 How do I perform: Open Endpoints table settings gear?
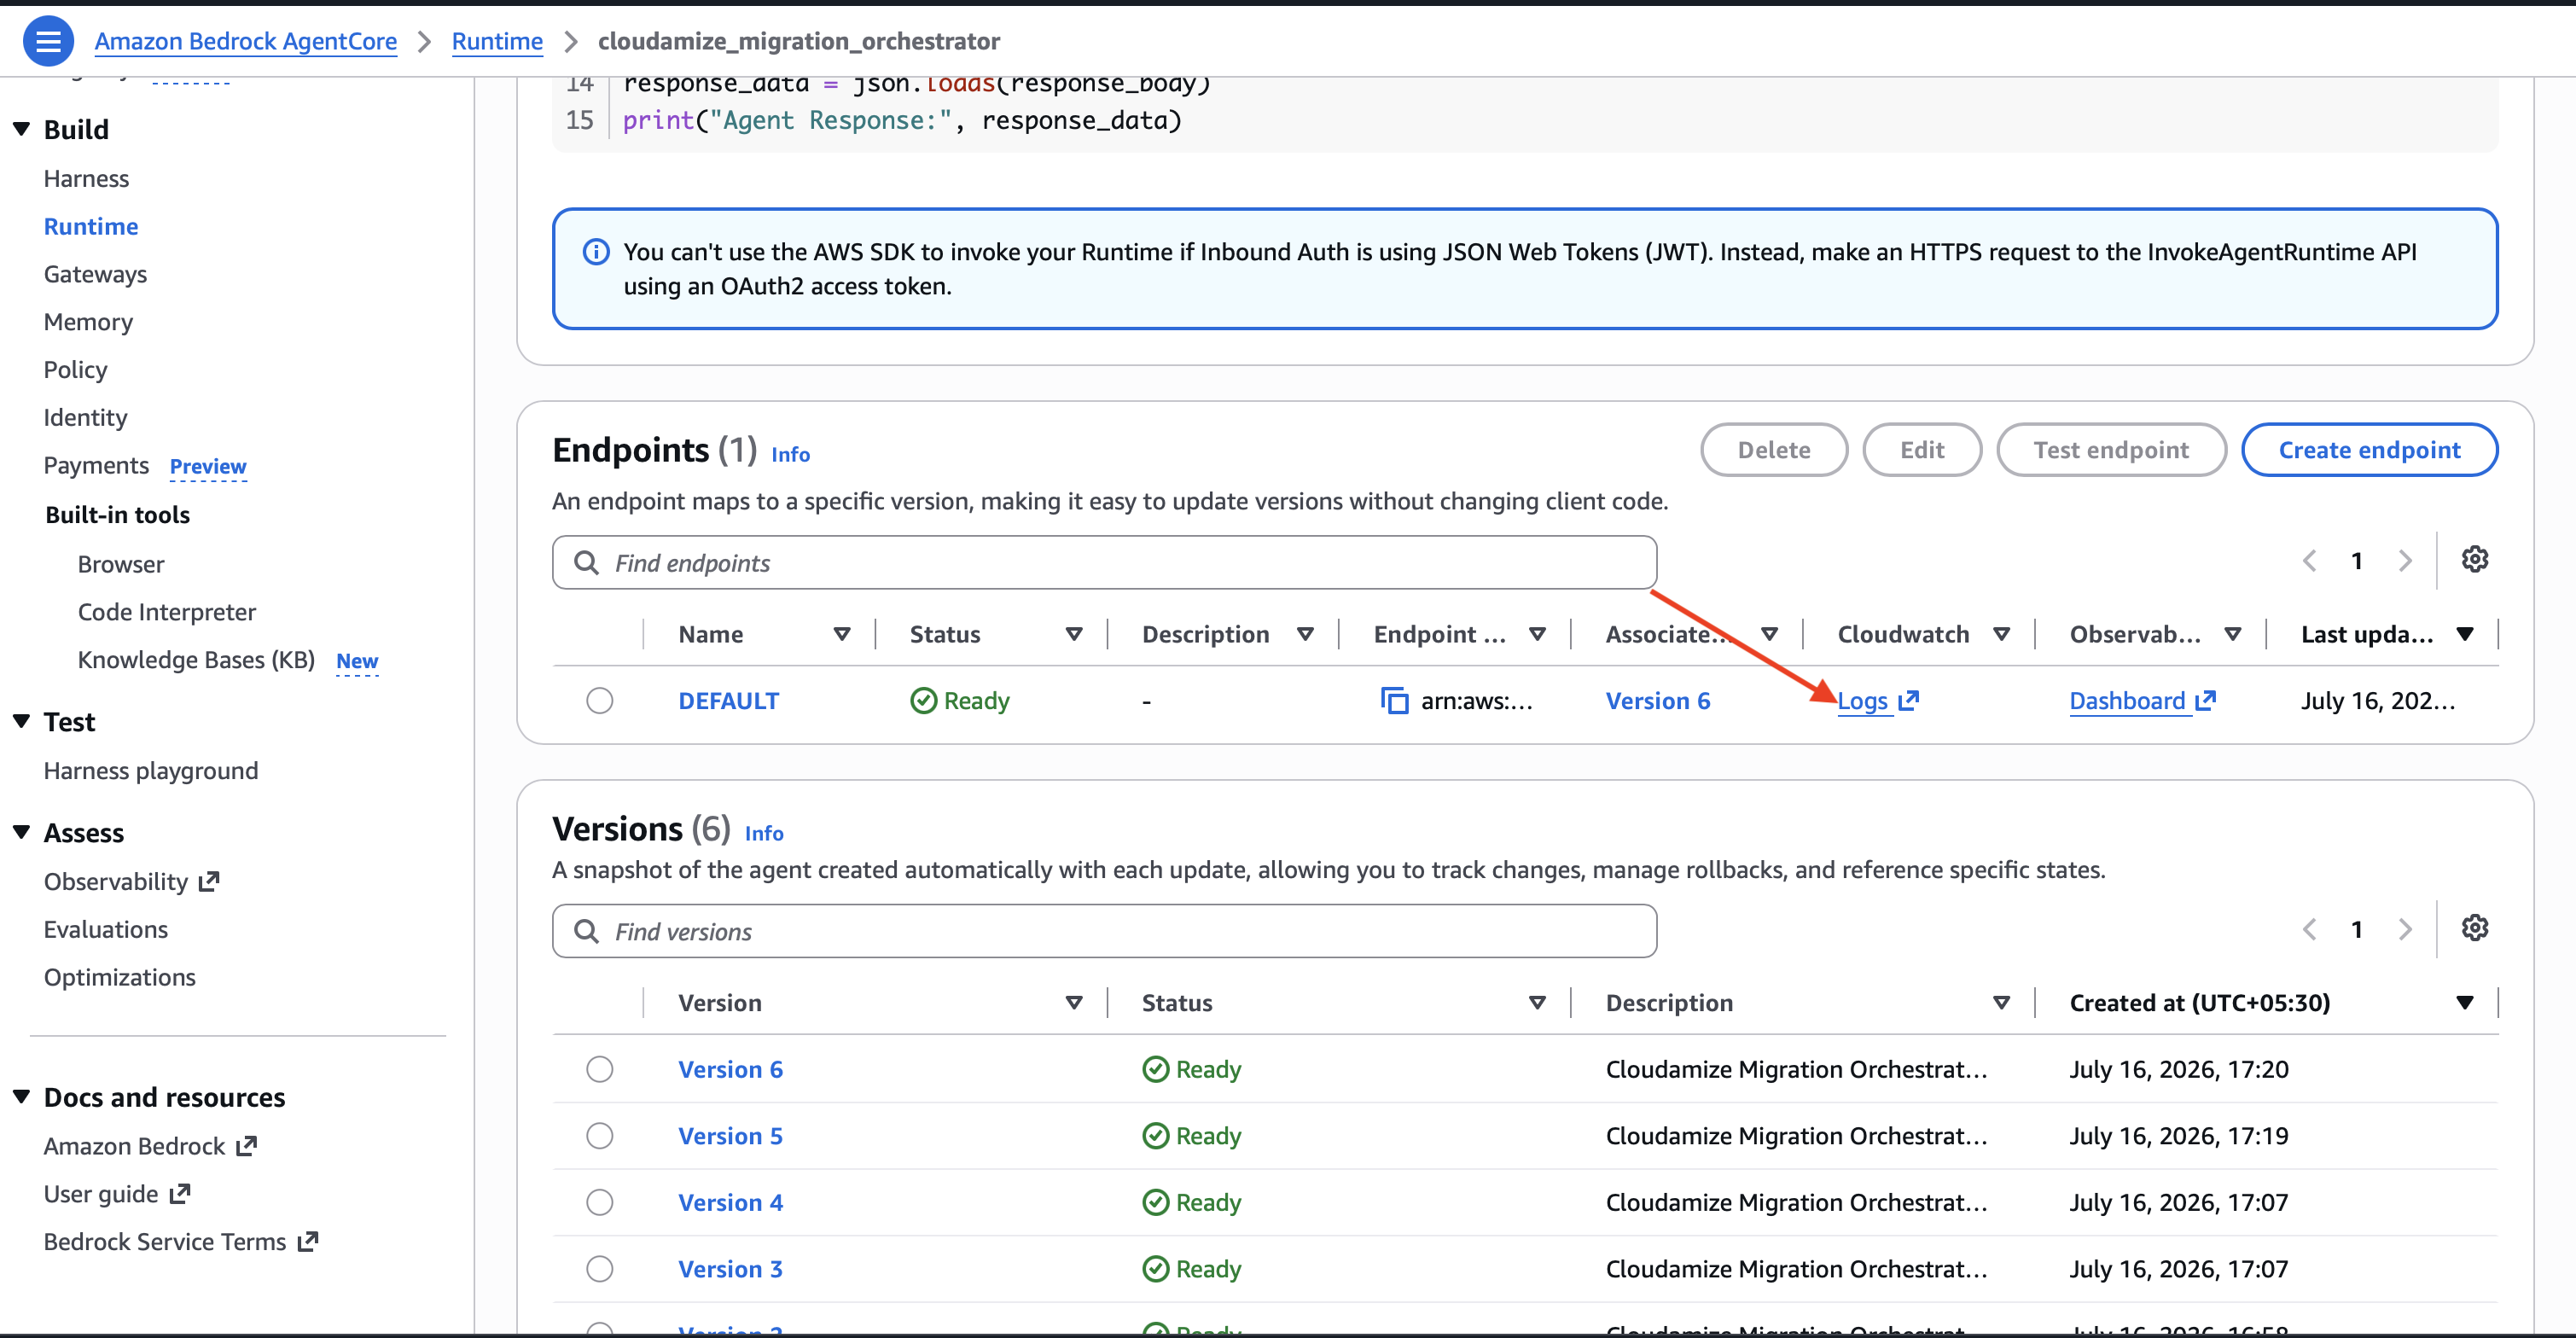coord(2474,560)
